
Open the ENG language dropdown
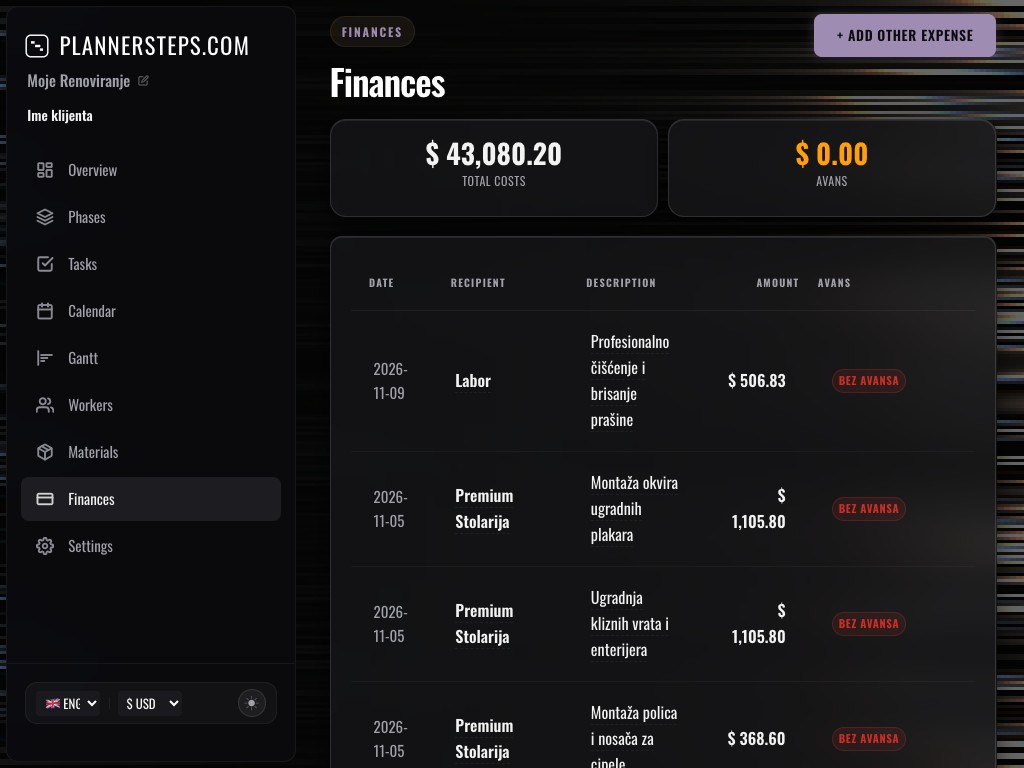[68, 703]
